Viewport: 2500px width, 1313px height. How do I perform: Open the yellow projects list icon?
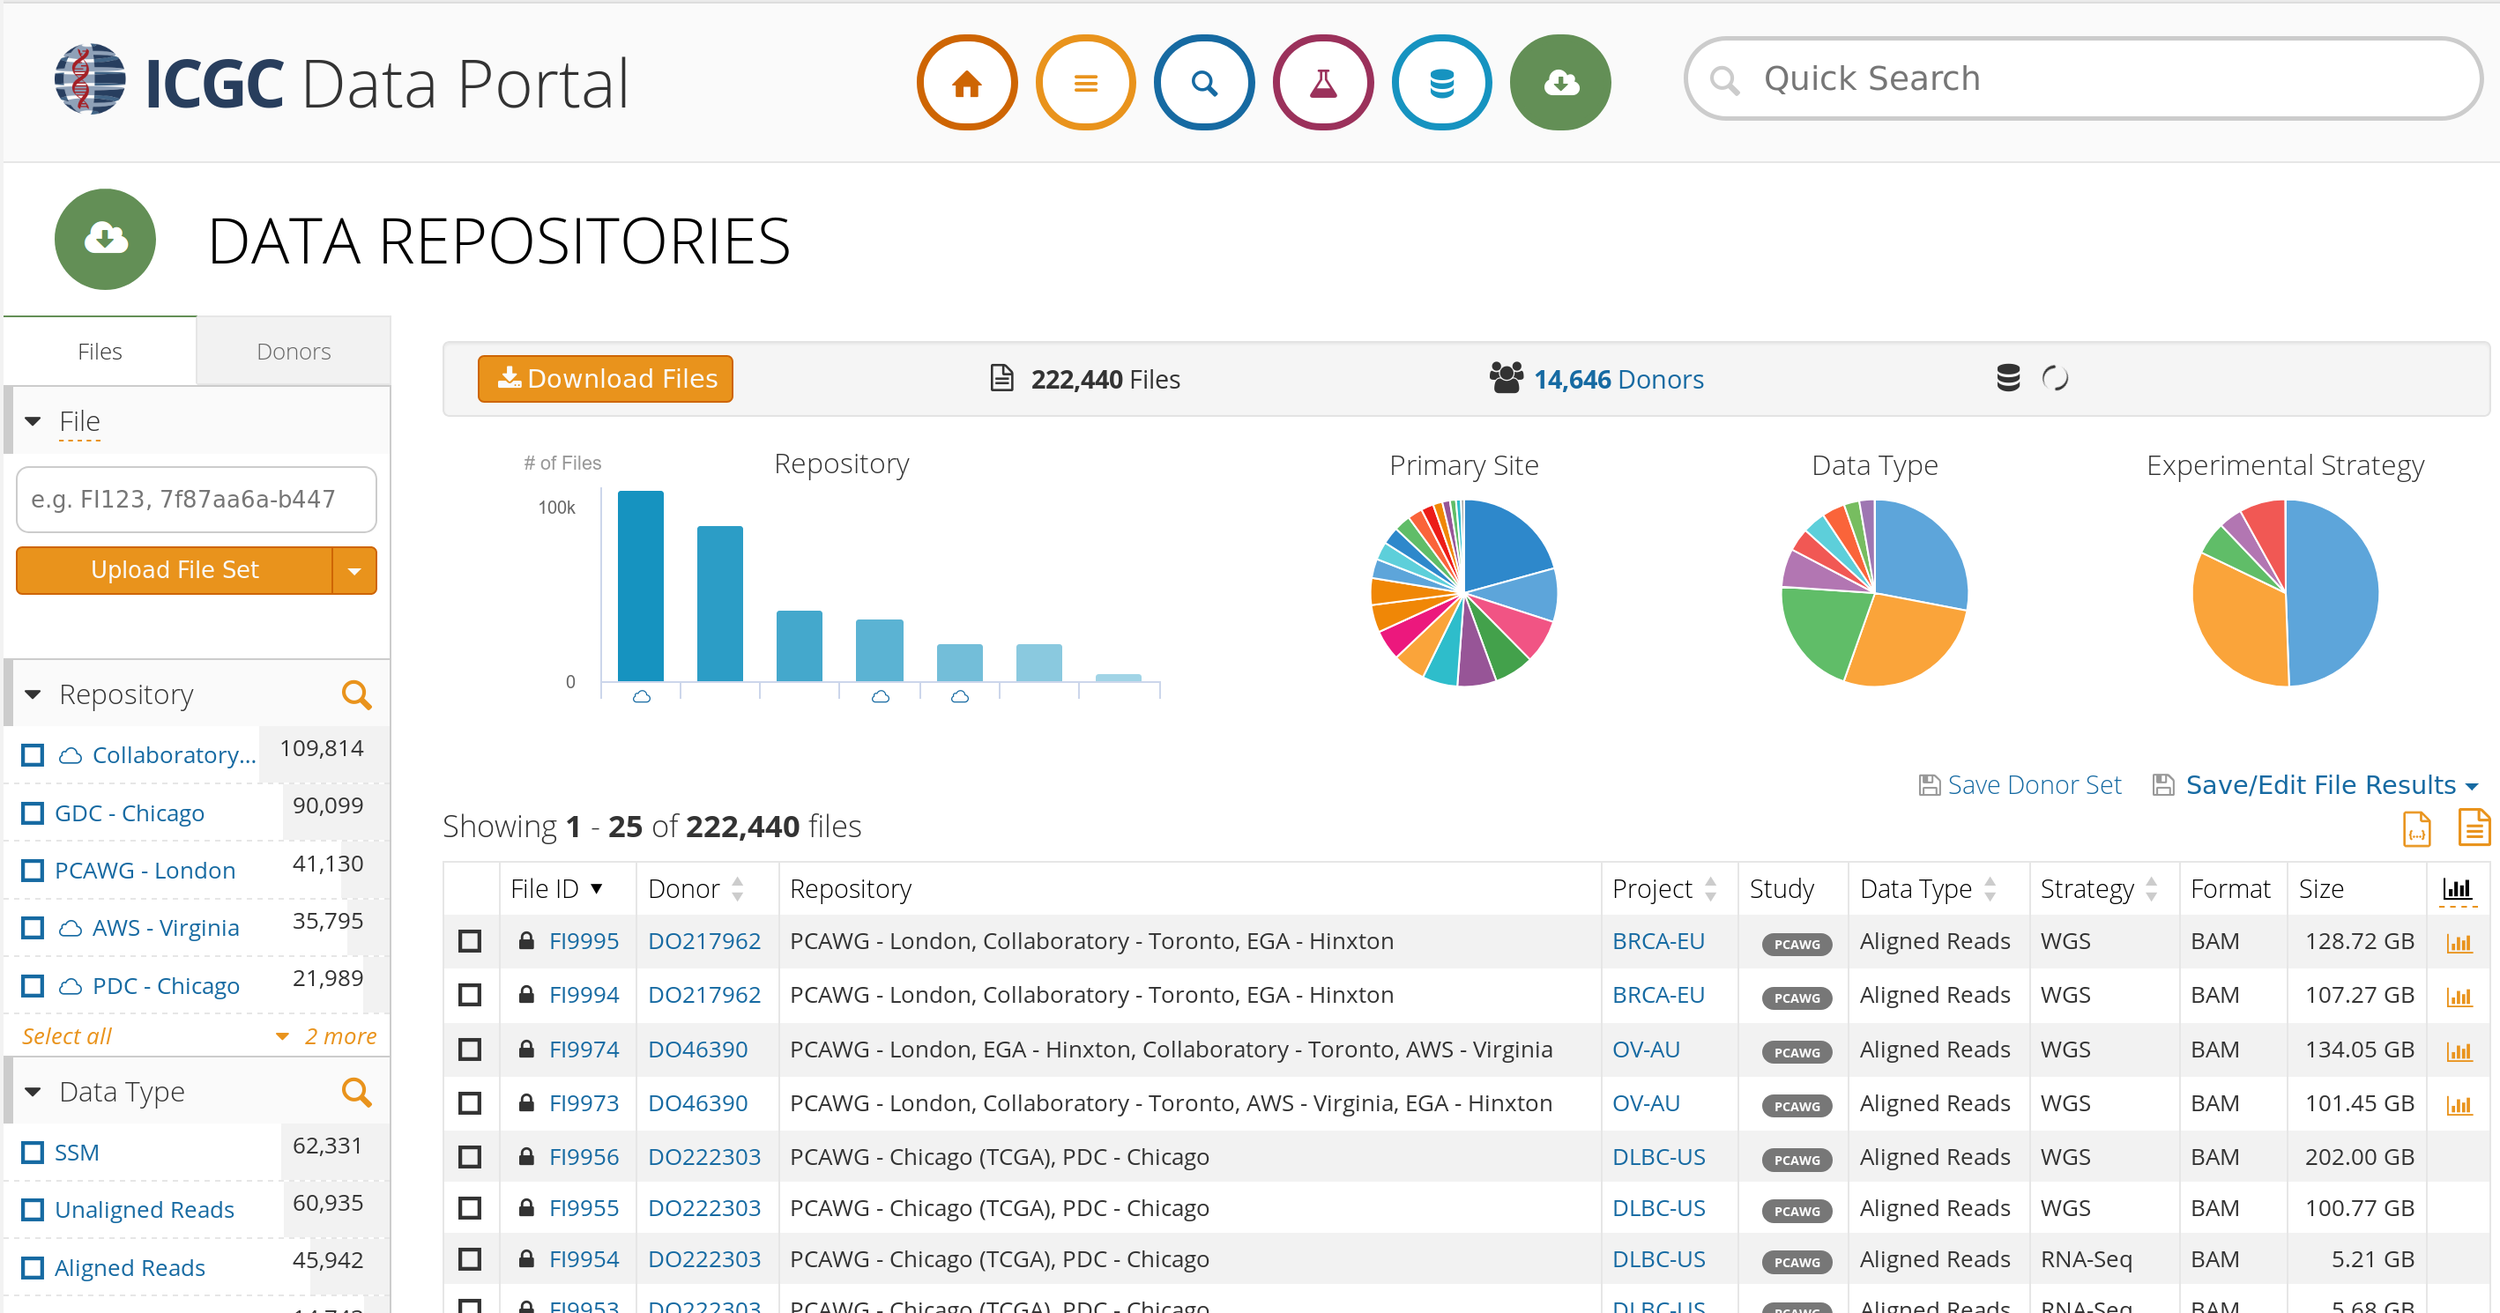coord(1085,83)
